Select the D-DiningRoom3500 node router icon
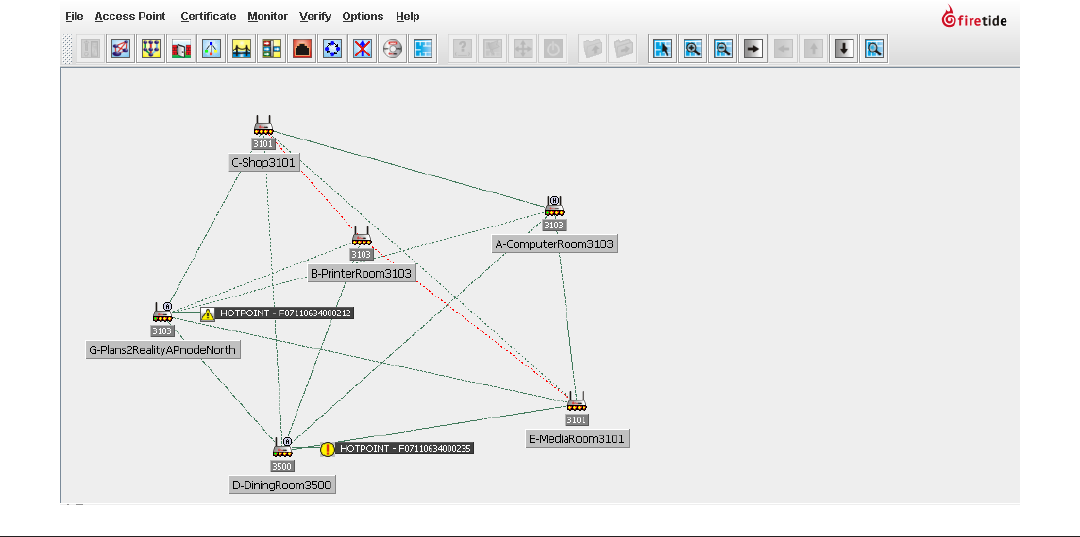Viewport: 1080px width, 537px height. coord(282,448)
